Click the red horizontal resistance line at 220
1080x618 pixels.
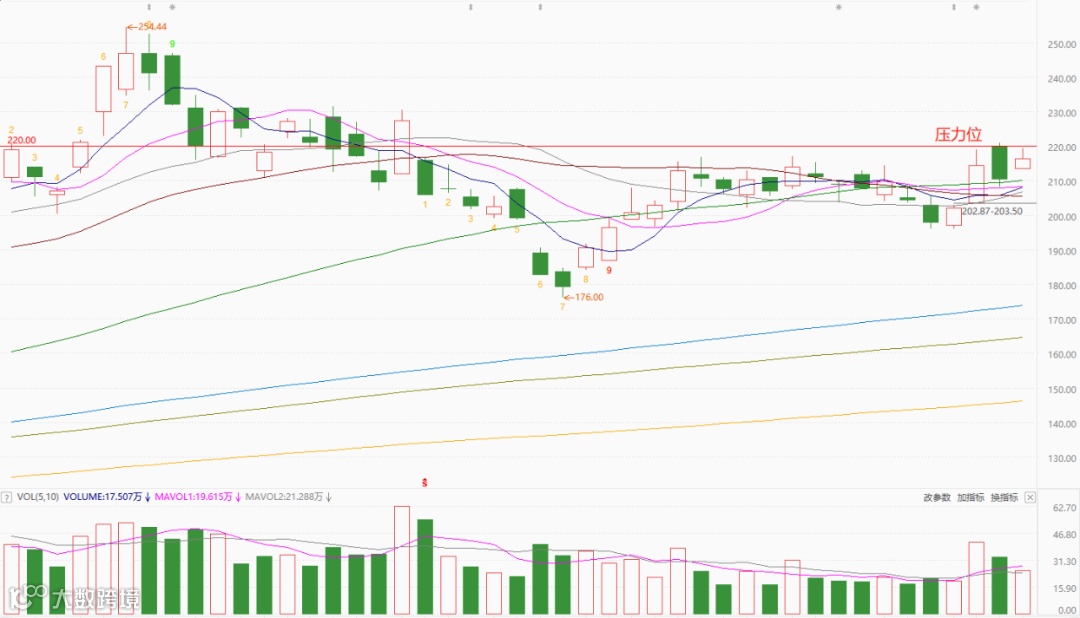517,146
